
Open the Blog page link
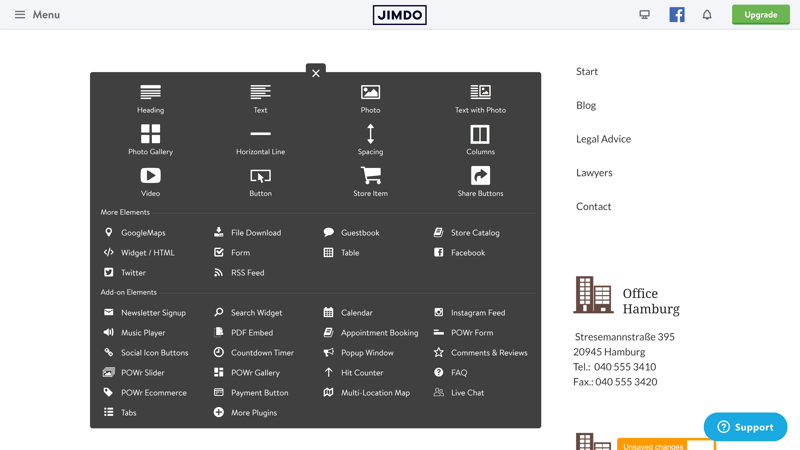pos(586,105)
